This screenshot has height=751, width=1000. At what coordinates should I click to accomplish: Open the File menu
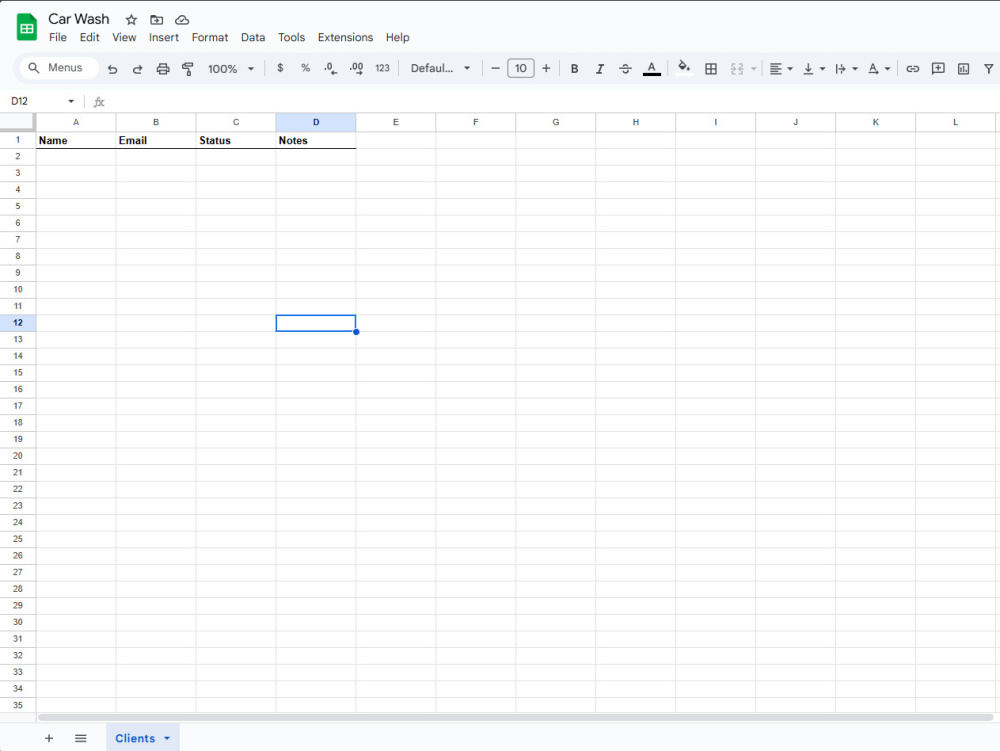(57, 38)
